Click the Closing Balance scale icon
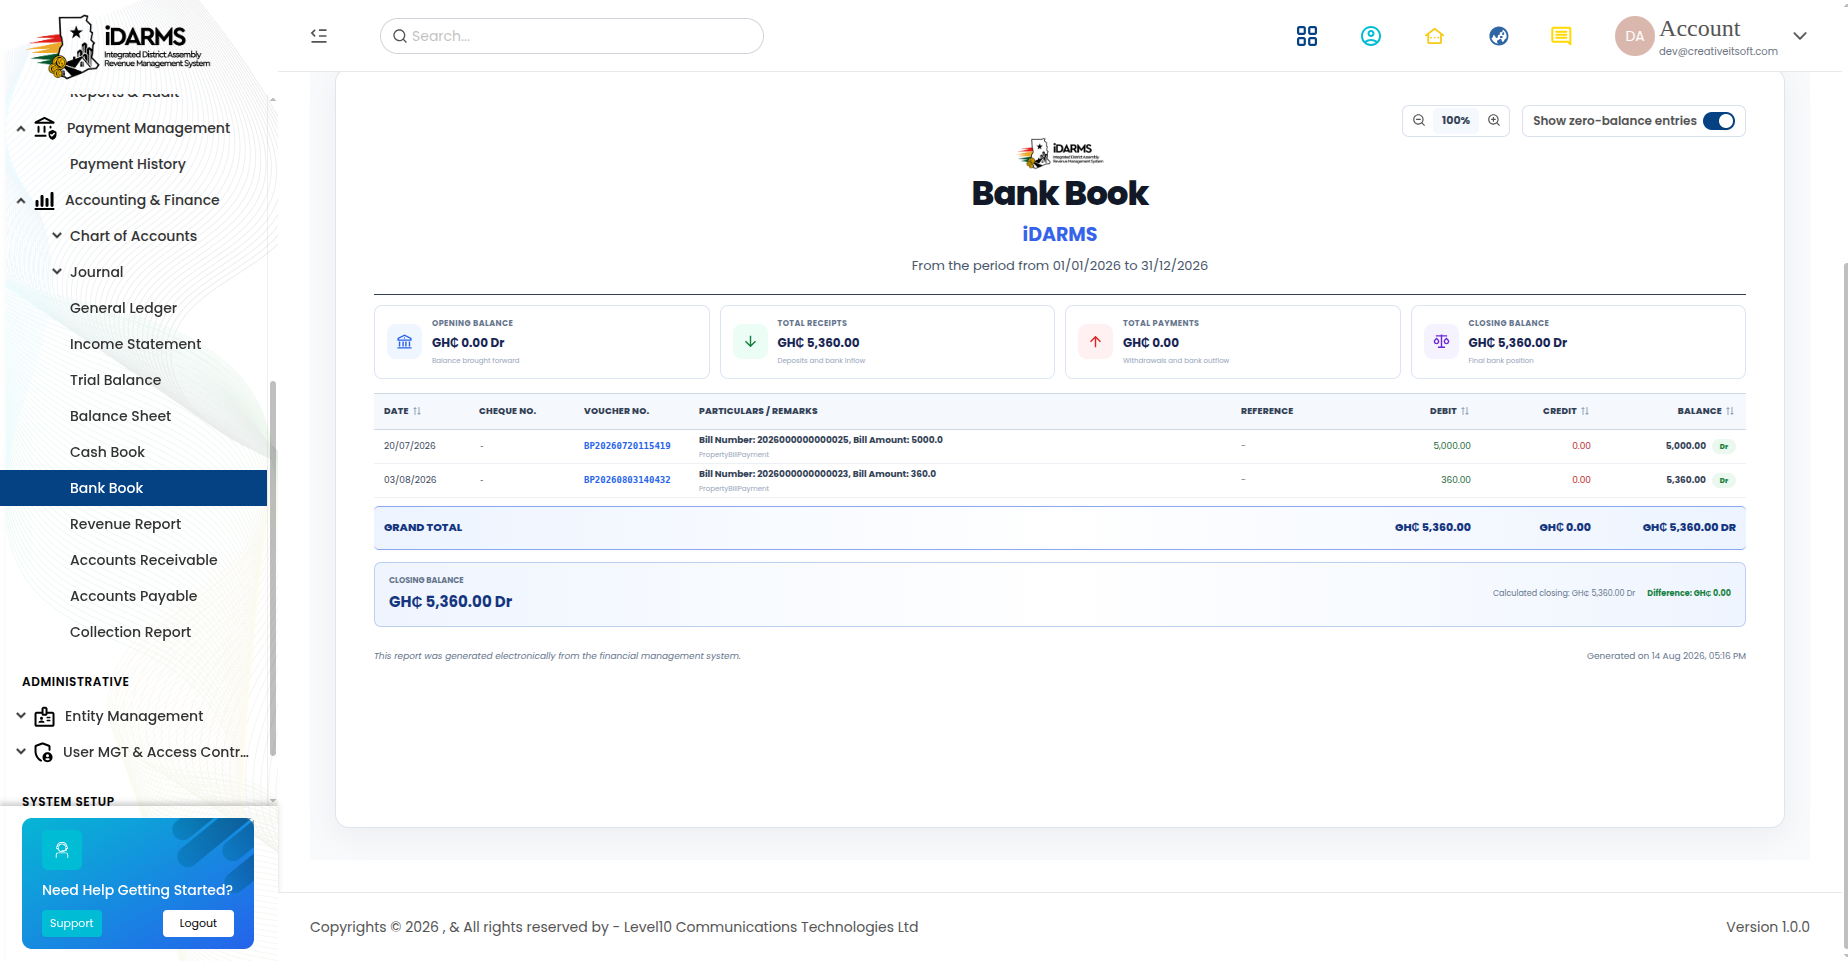This screenshot has width=1848, height=961. (x=1441, y=341)
